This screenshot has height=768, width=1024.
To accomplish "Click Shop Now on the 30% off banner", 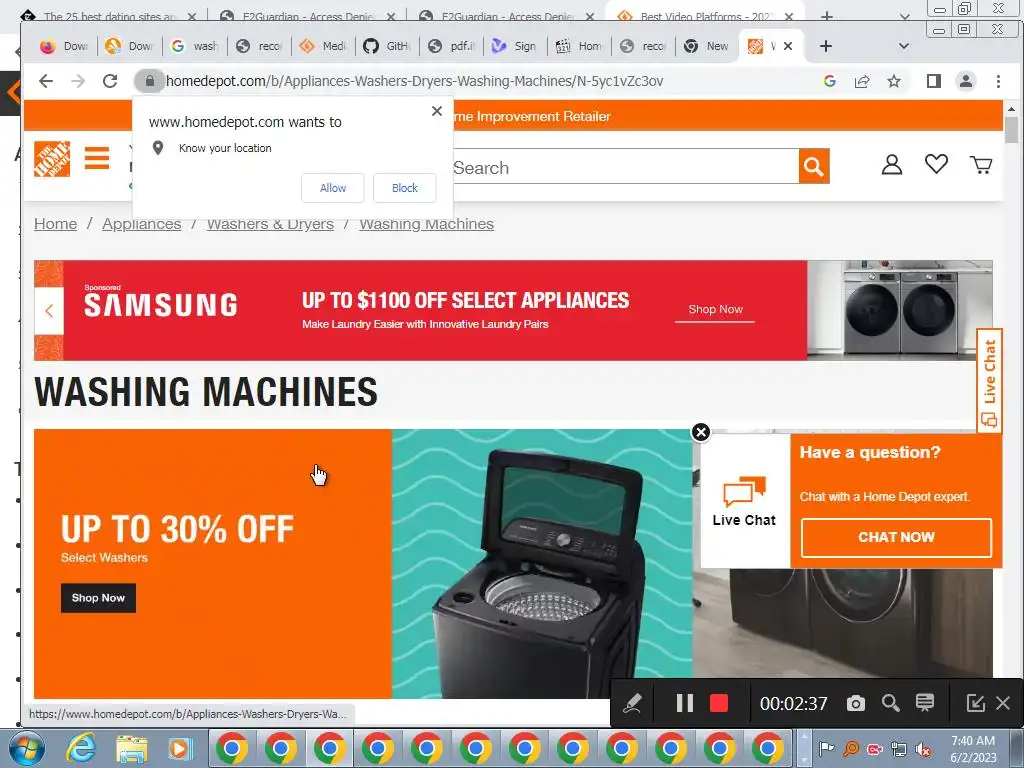I will tap(98, 598).
